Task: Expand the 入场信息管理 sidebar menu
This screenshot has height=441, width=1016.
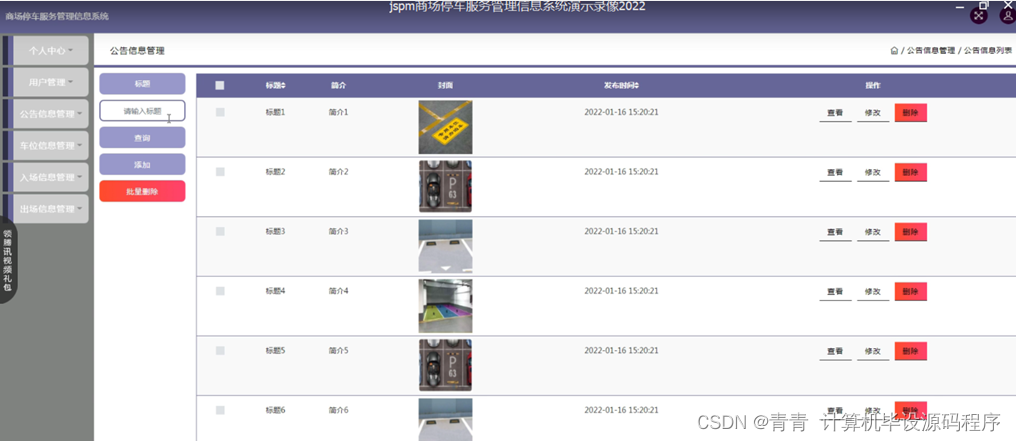Action: [x=51, y=177]
